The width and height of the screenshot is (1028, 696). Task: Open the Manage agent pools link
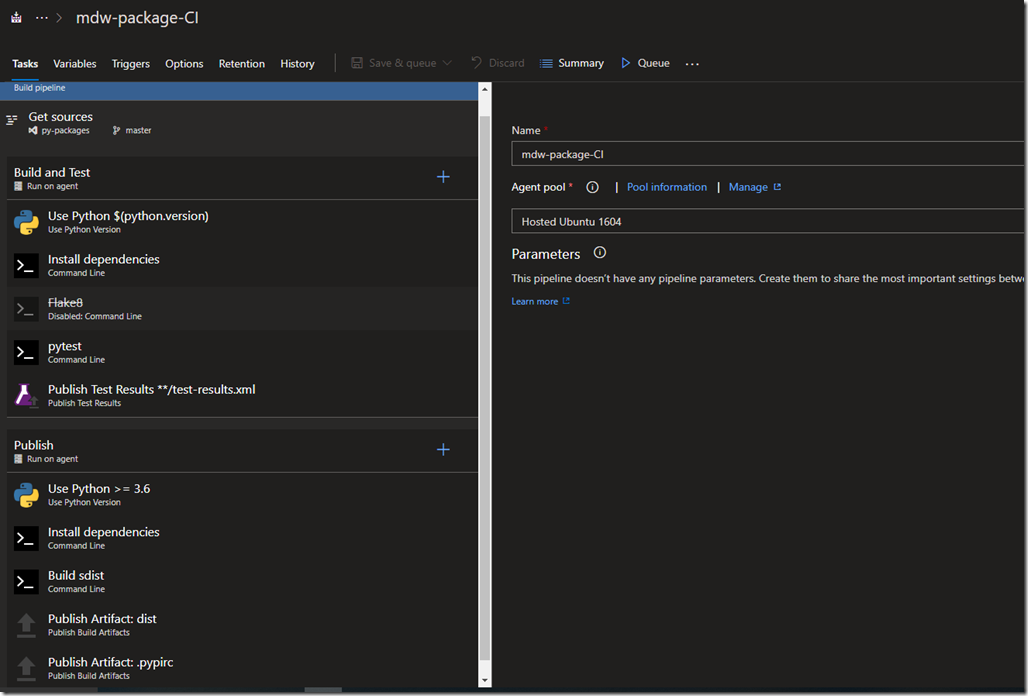click(x=755, y=187)
